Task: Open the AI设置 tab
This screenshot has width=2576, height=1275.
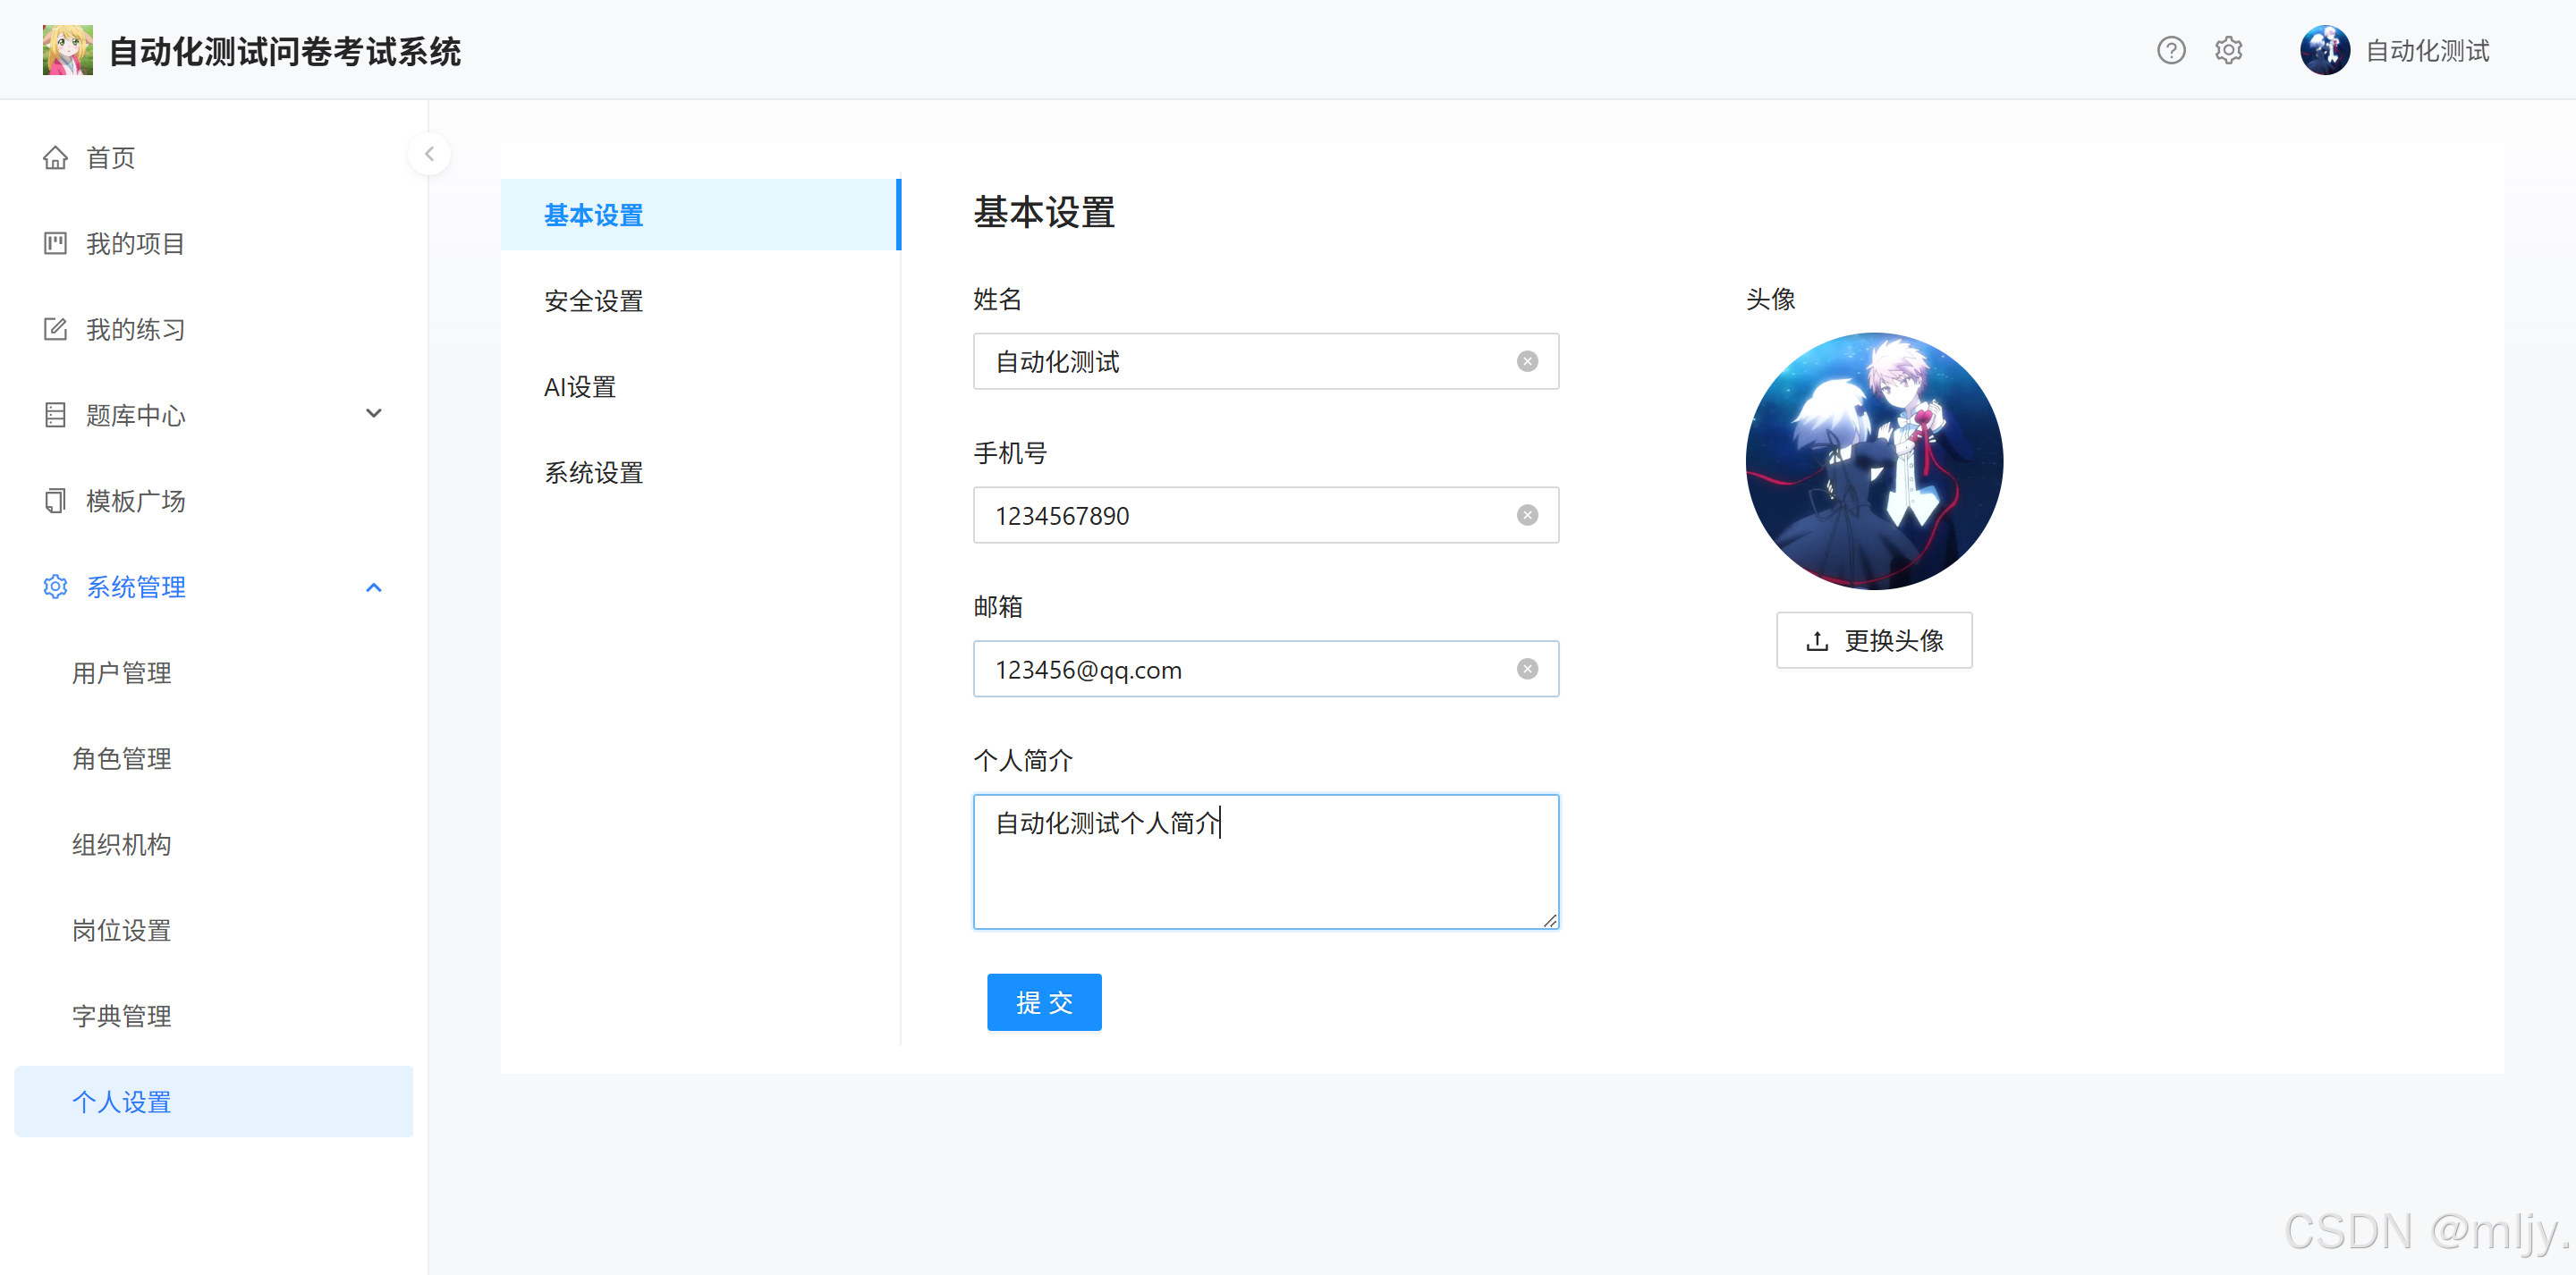Action: coord(579,387)
